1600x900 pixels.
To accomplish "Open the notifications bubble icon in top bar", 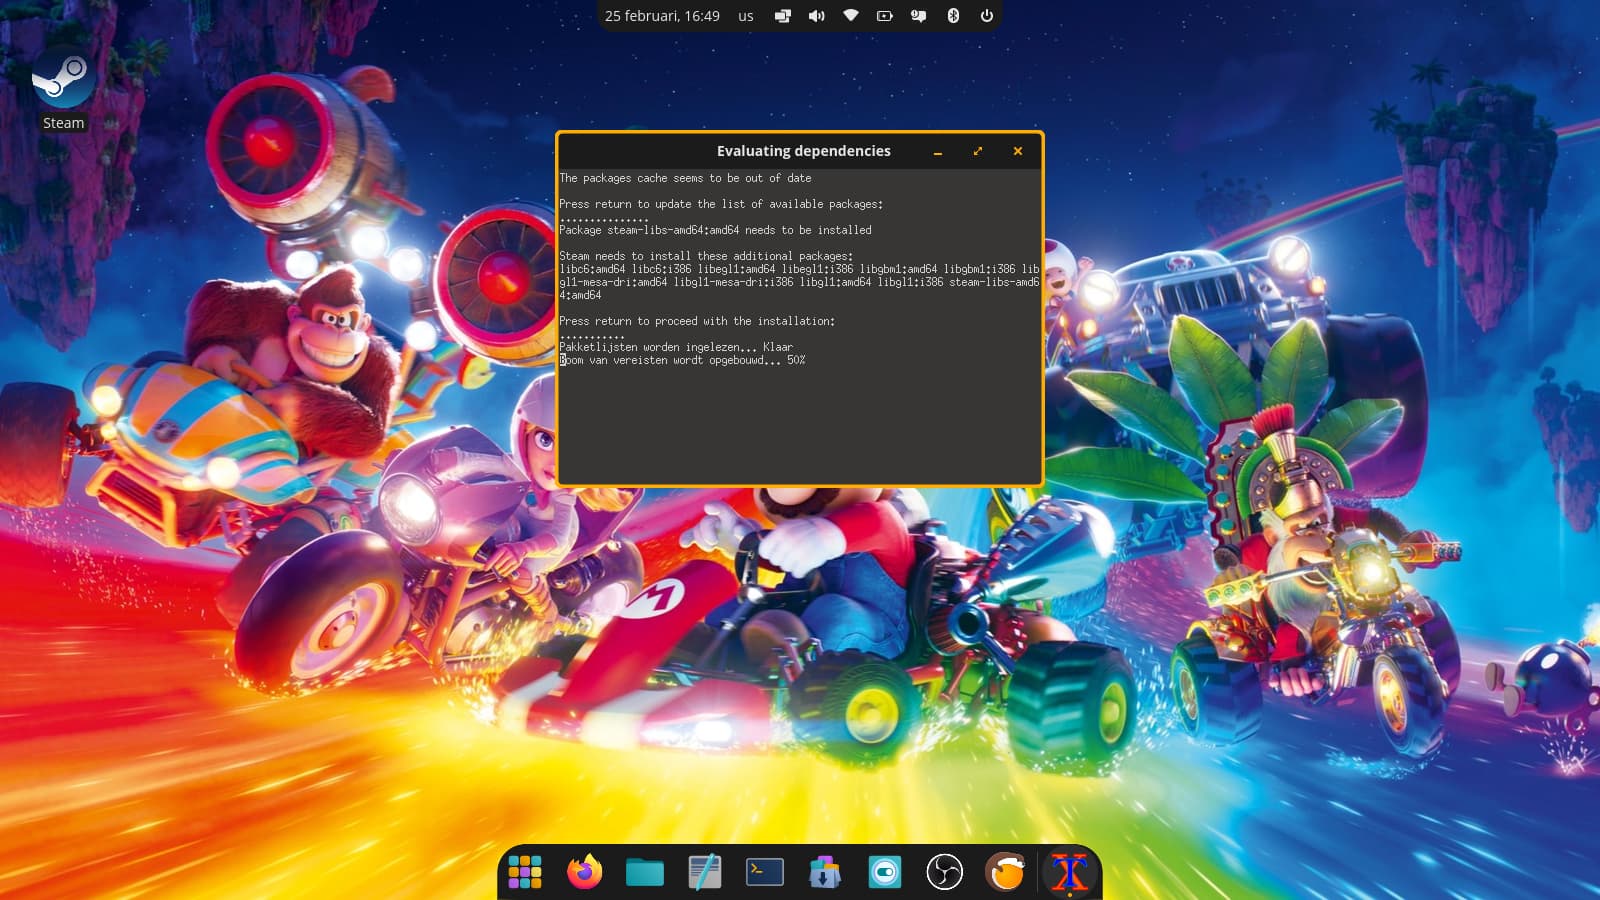I will click(x=919, y=16).
